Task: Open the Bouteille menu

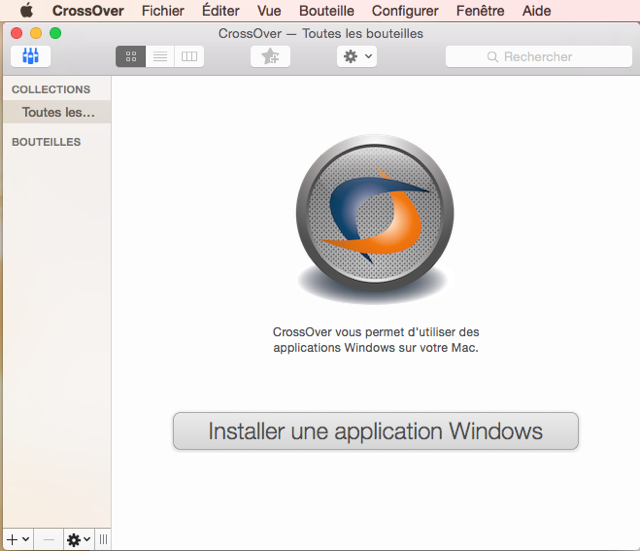Action: tap(327, 11)
